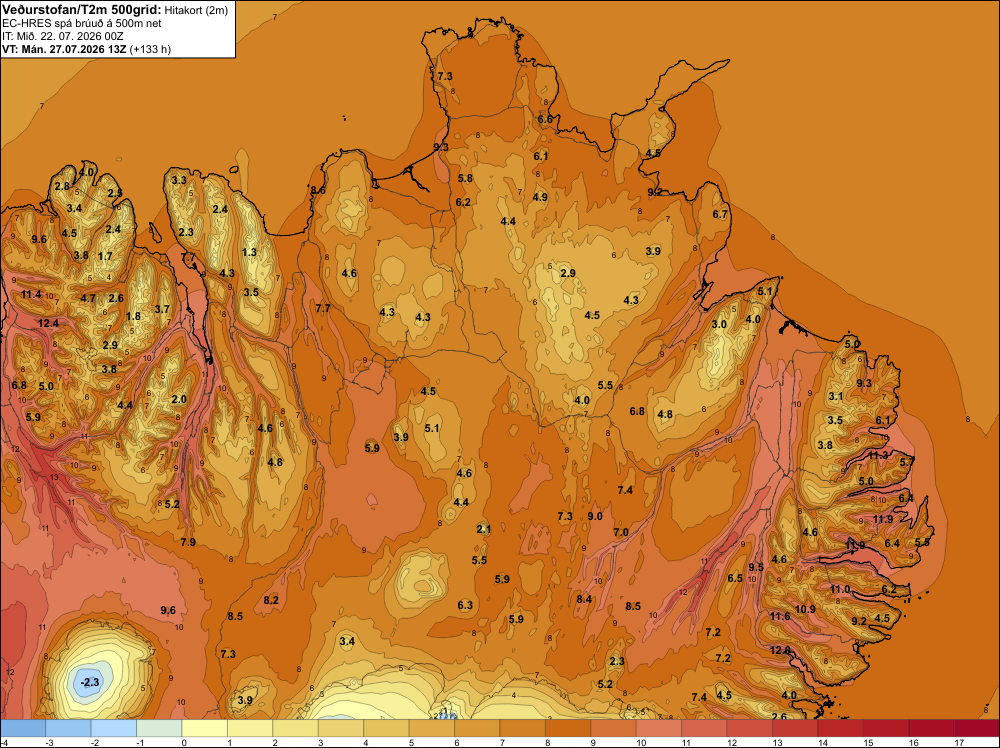The image size is (1000, 748).
Task: Pick the legend swatch between 10 and 11
Action: click(x=659, y=728)
